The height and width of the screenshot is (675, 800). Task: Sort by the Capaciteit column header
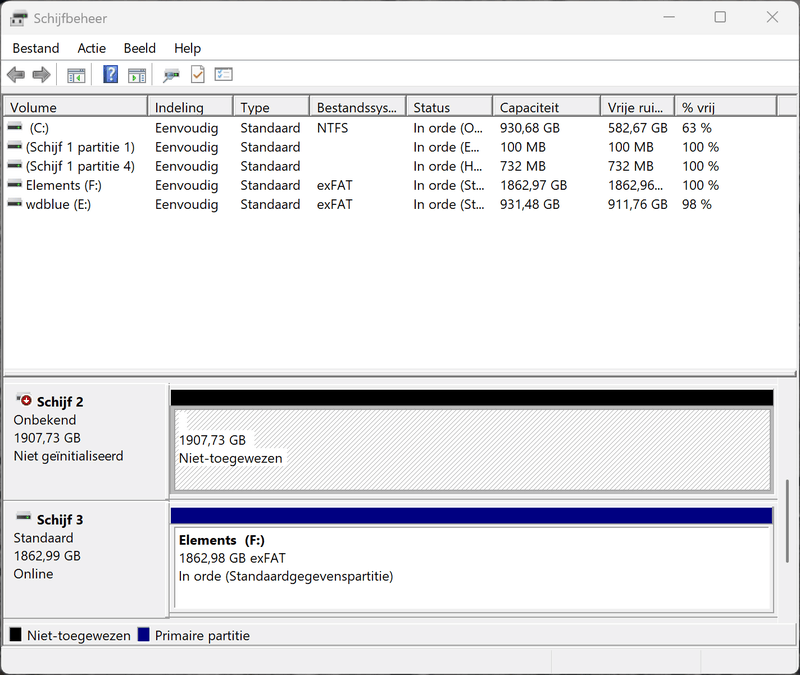coord(546,107)
